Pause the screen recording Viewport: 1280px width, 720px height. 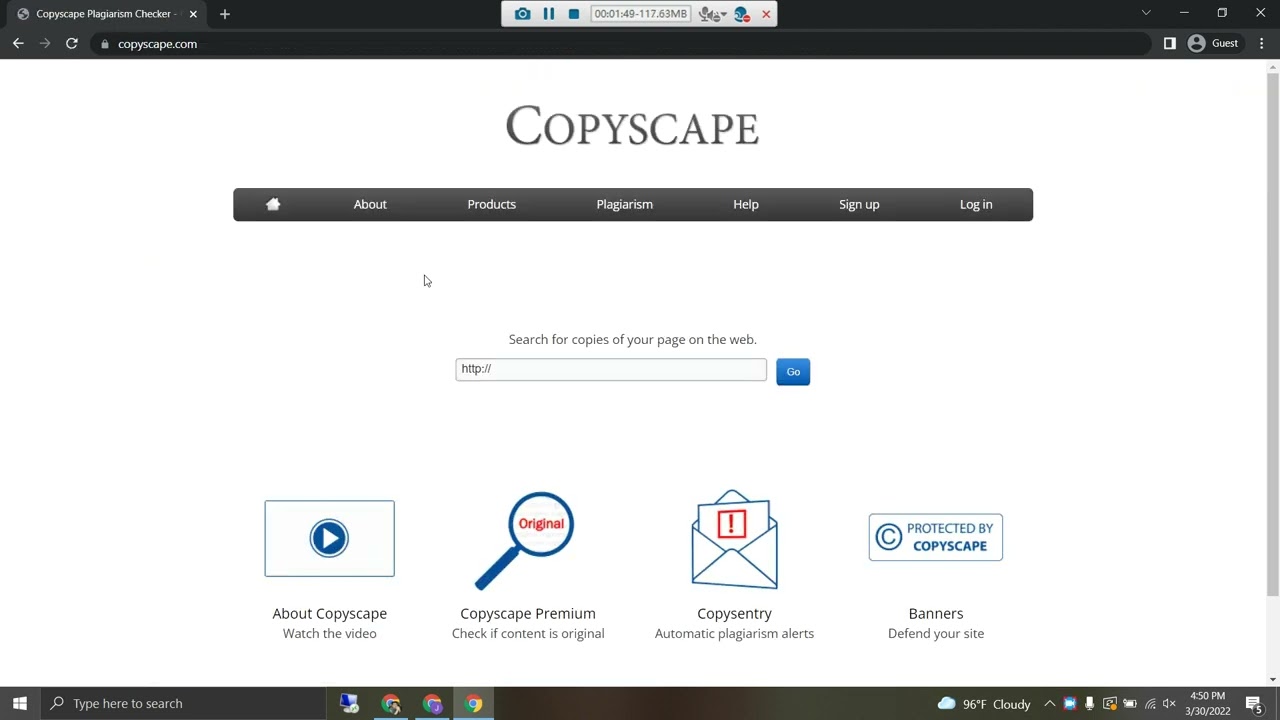point(549,14)
